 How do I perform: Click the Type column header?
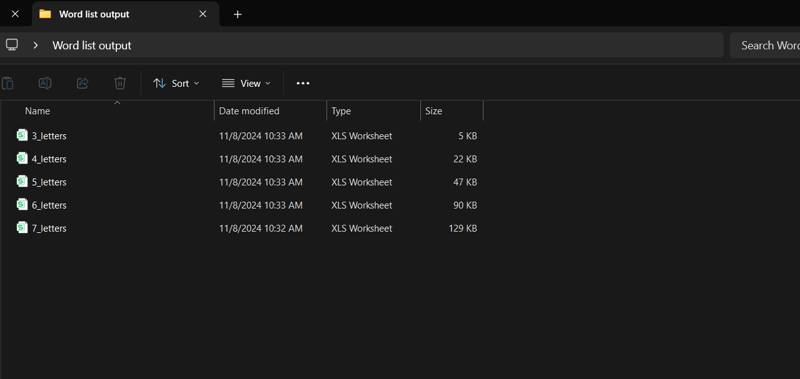[341, 111]
